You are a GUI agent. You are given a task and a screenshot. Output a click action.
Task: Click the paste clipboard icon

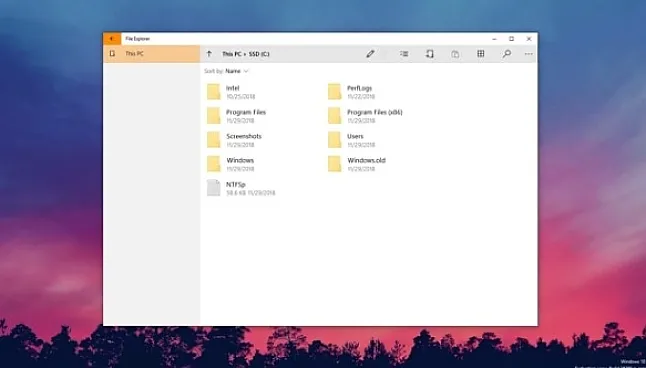(x=455, y=54)
